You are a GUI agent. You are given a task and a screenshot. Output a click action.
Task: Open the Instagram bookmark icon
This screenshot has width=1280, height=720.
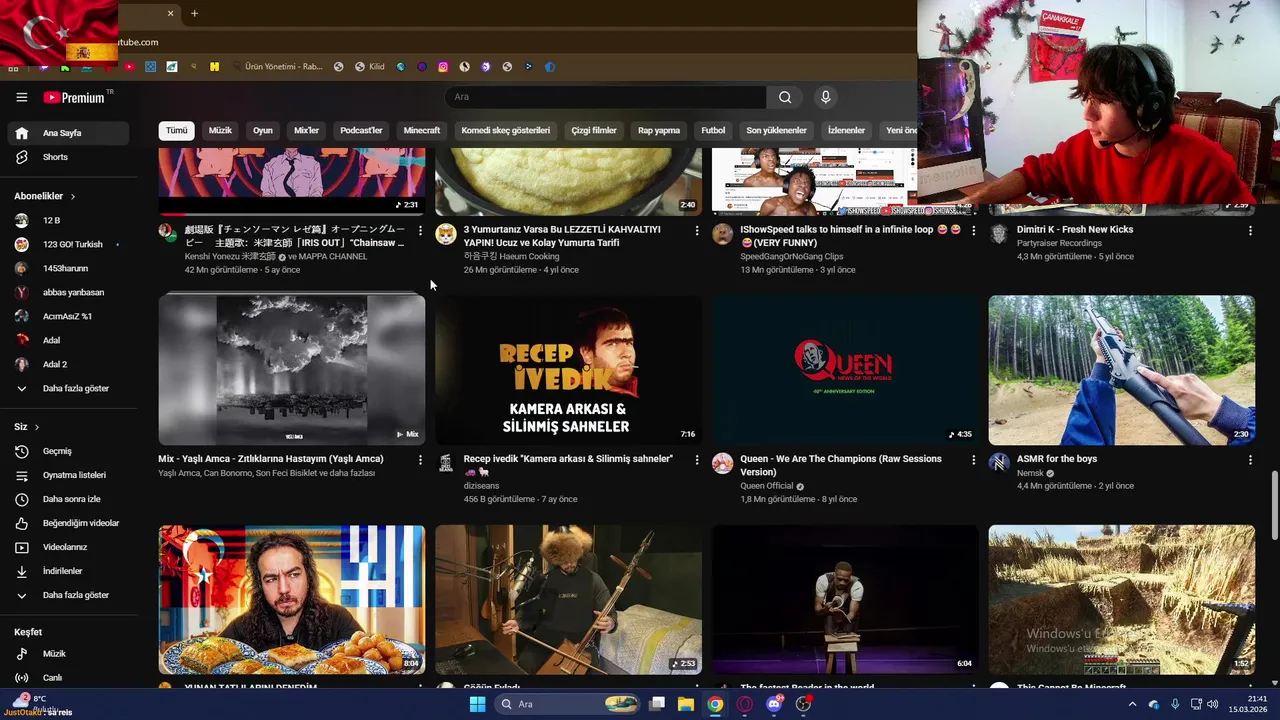(x=443, y=67)
